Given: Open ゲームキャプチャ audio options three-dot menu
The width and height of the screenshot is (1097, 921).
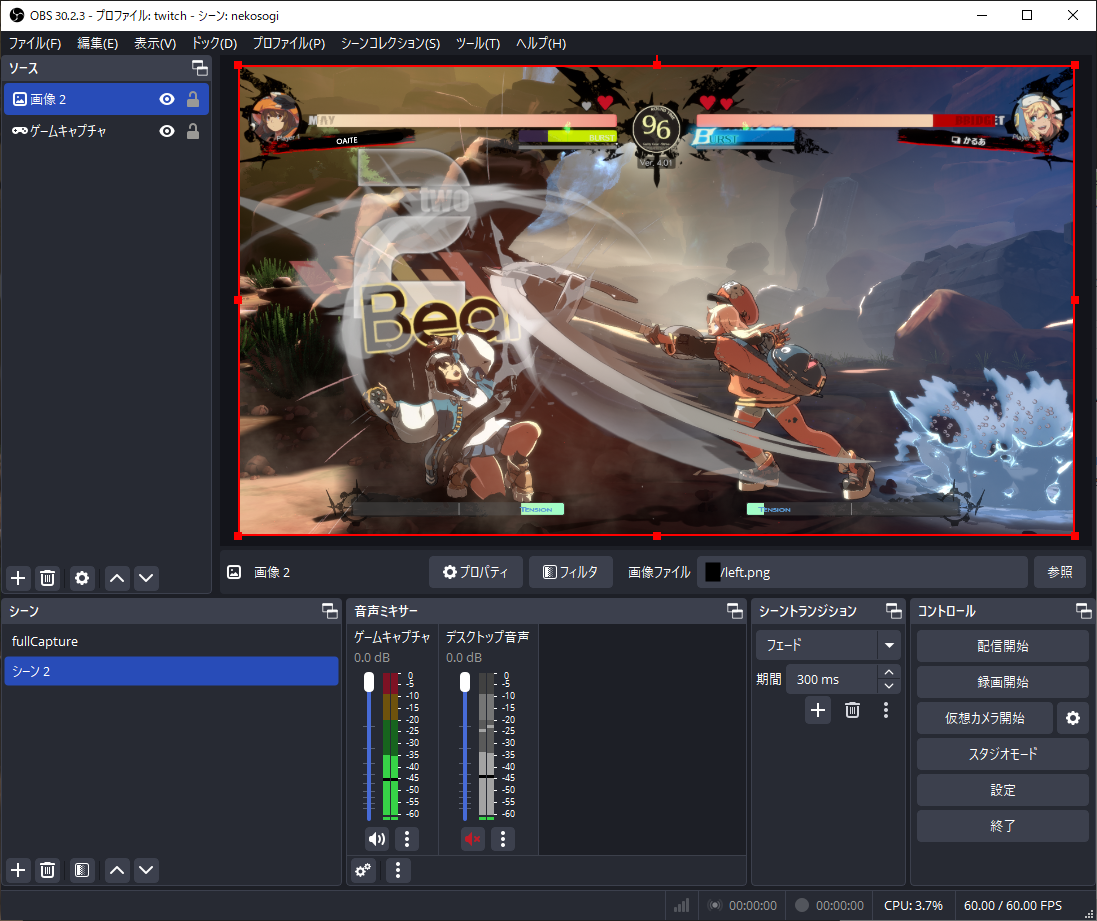Looking at the screenshot, I should click(x=407, y=839).
